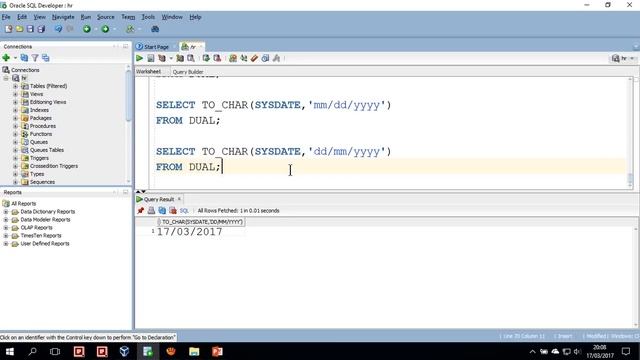Open the File menu
The image size is (640, 360).
click(6, 17)
